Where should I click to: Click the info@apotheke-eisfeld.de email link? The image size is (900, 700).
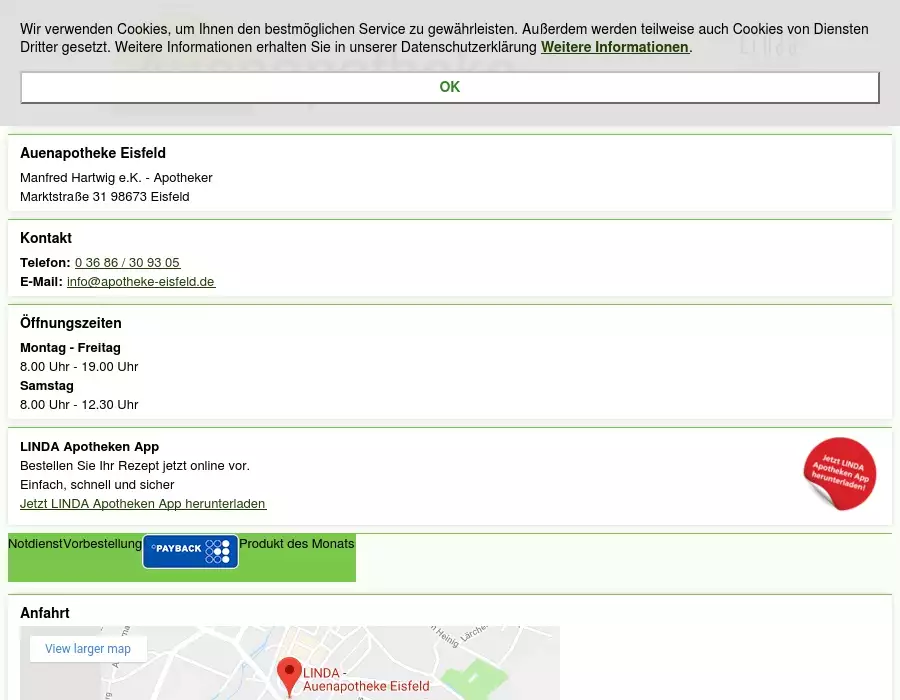(x=141, y=282)
